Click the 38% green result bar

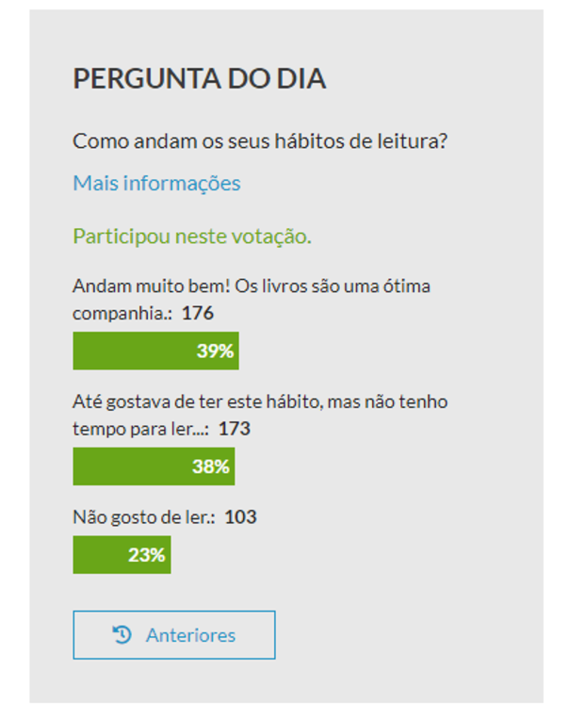154,467
